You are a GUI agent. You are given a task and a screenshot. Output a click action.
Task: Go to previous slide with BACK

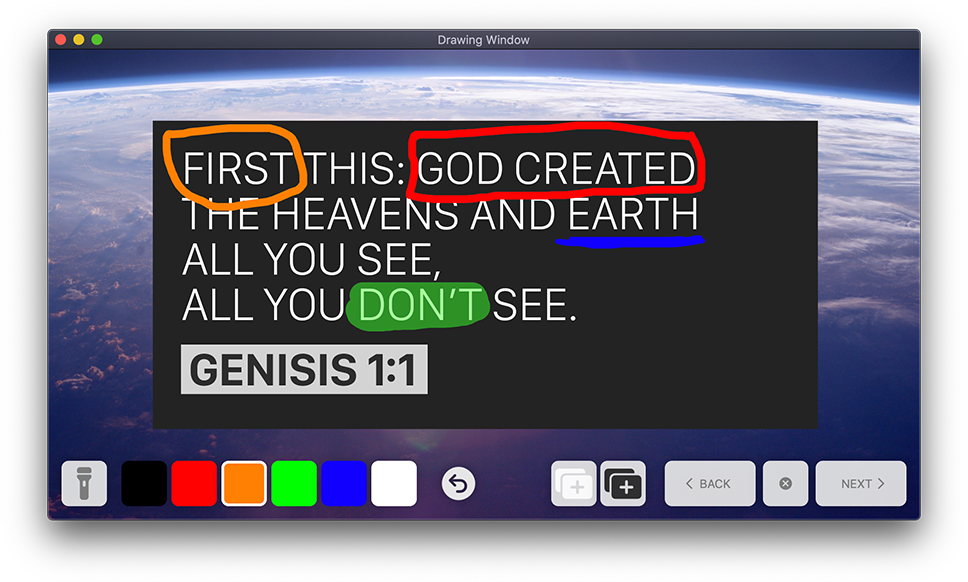click(x=710, y=483)
